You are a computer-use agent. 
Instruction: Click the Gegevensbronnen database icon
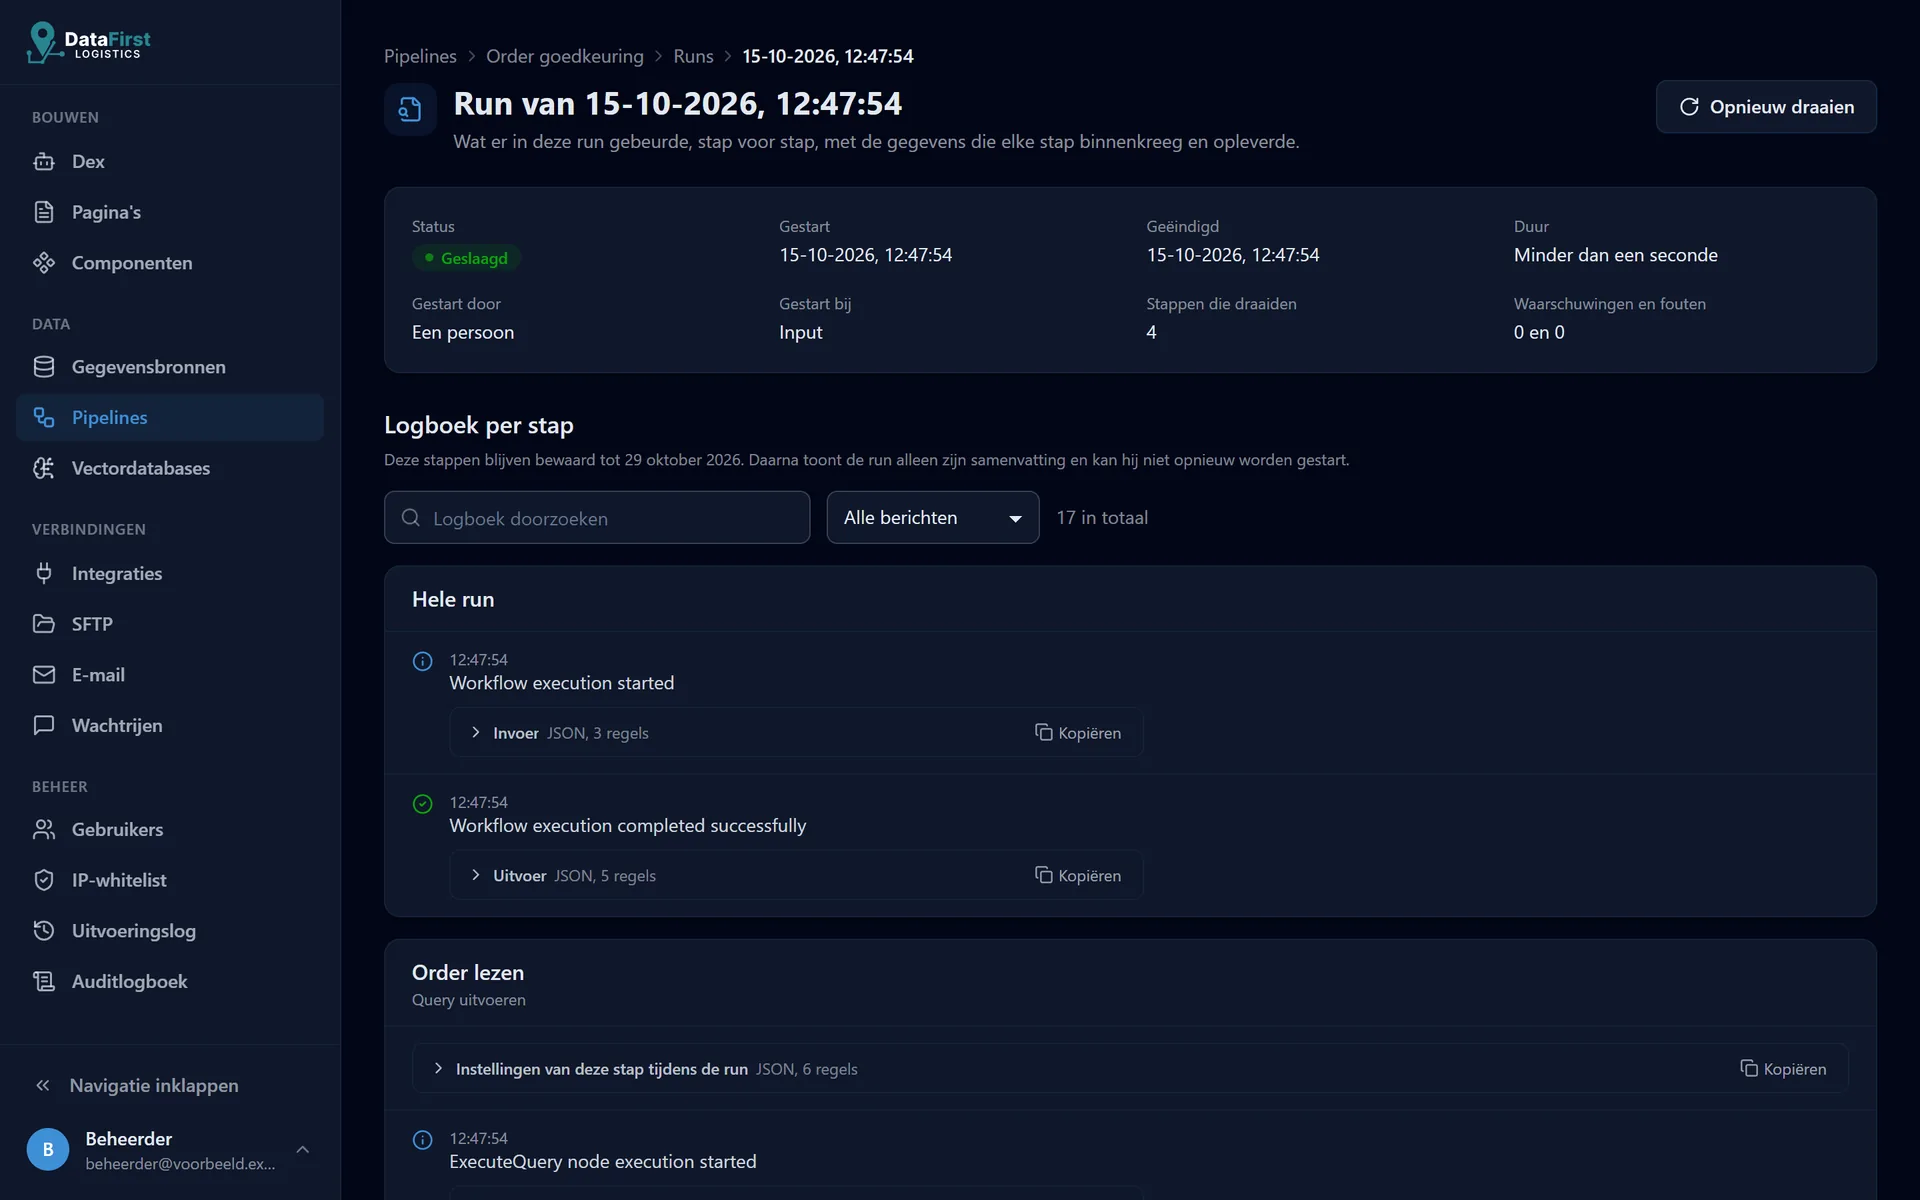pyautogui.click(x=44, y=367)
